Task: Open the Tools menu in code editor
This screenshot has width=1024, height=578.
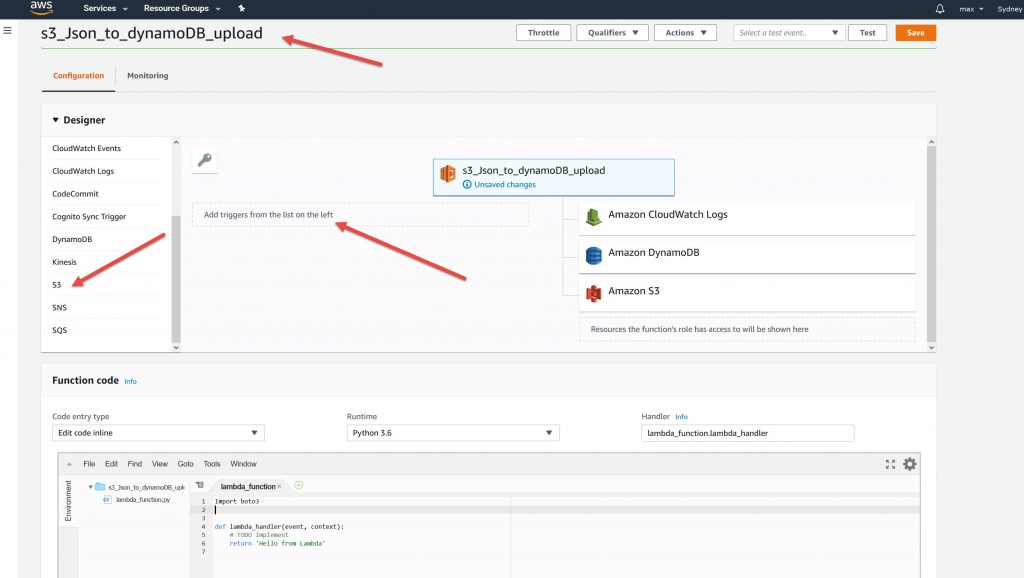Action: [212, 464]
